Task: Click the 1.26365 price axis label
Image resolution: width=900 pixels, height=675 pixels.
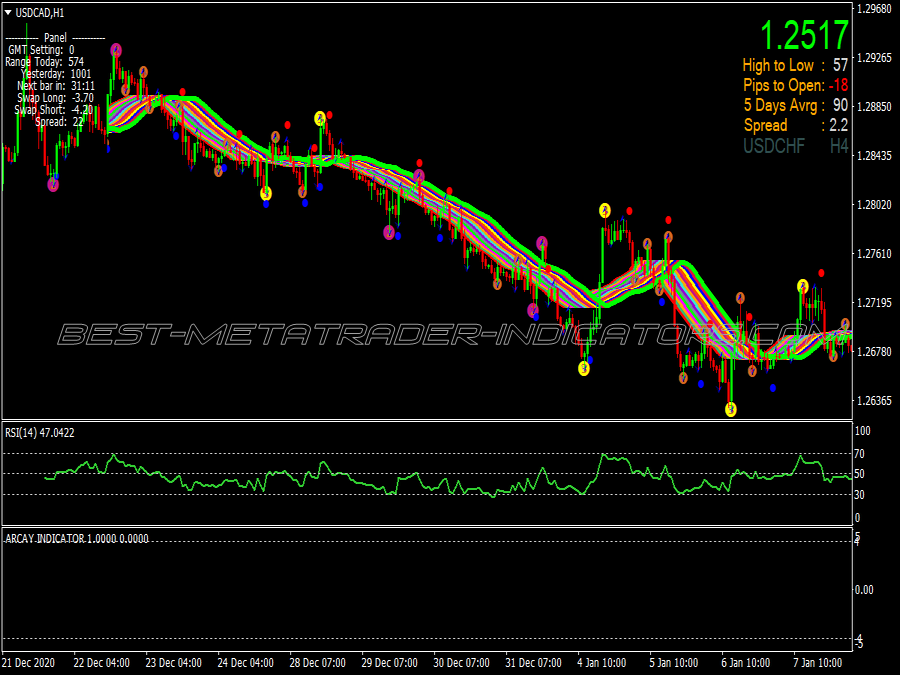Action: [874, 401]
